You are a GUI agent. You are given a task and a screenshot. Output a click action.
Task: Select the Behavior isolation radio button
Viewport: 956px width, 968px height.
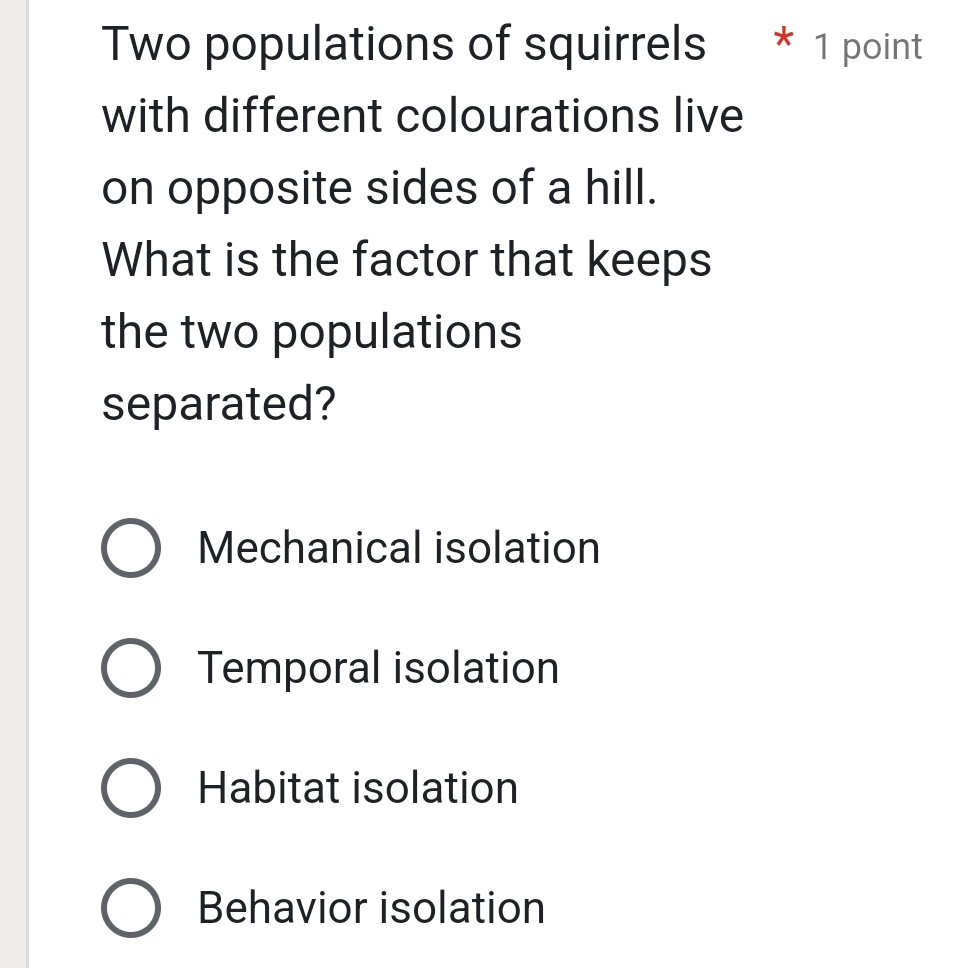coord(130,908)
